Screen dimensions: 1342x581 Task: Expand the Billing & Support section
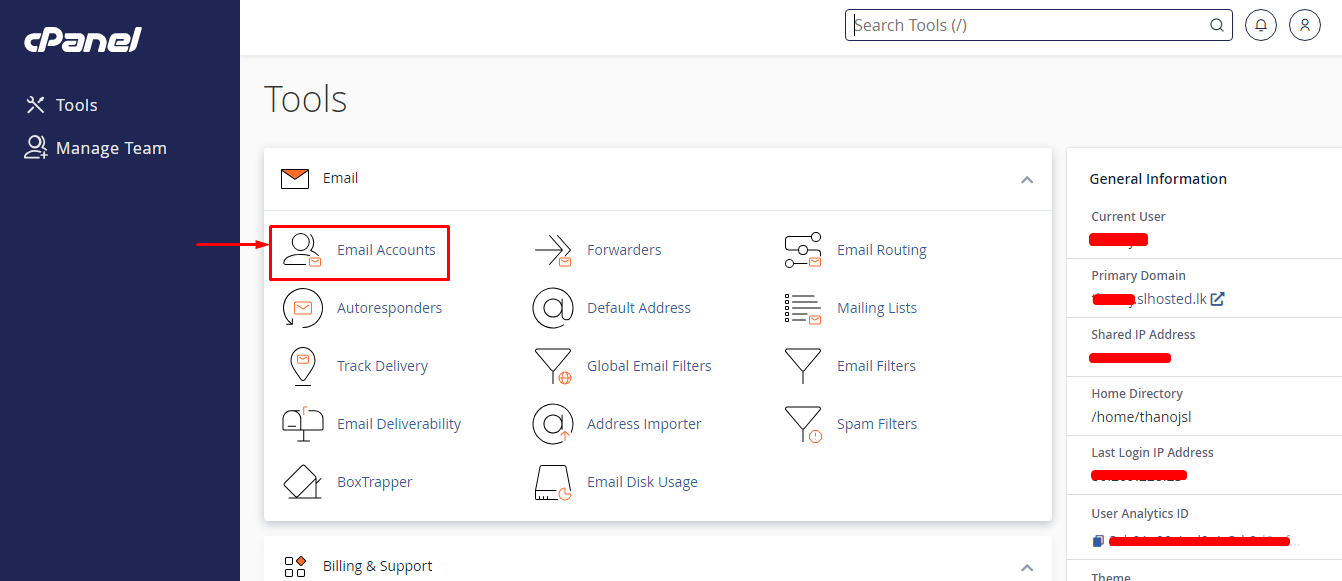coord(1027,567)
